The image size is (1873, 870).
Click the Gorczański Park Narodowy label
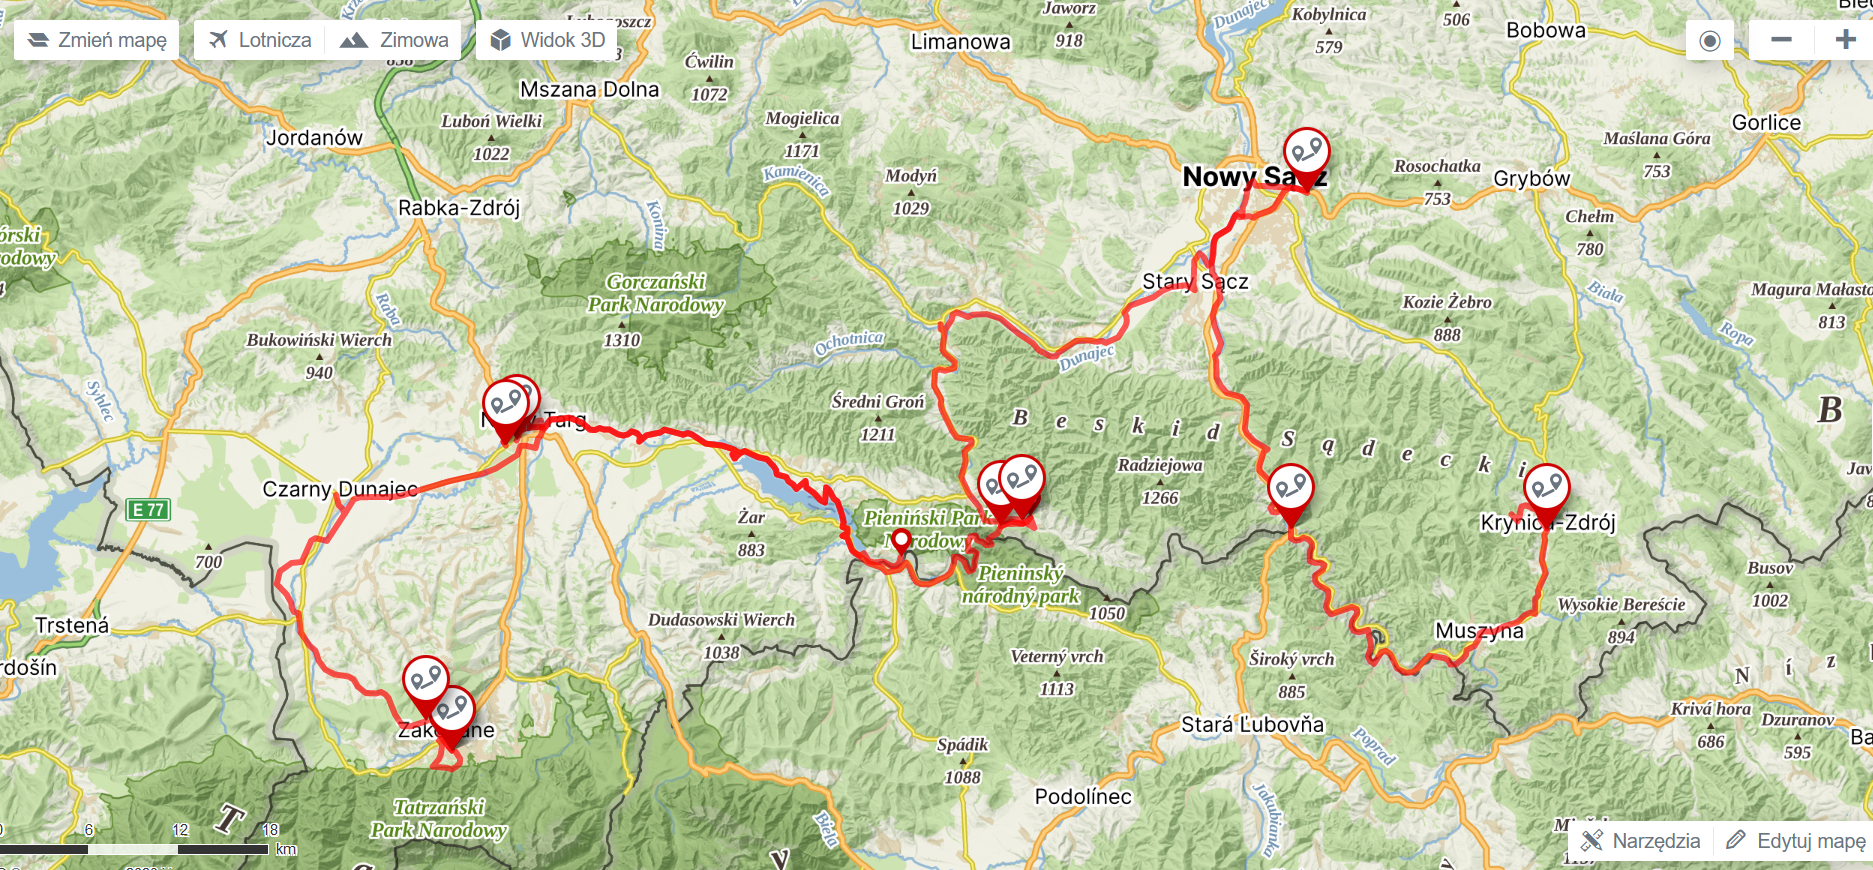[656, 293]
